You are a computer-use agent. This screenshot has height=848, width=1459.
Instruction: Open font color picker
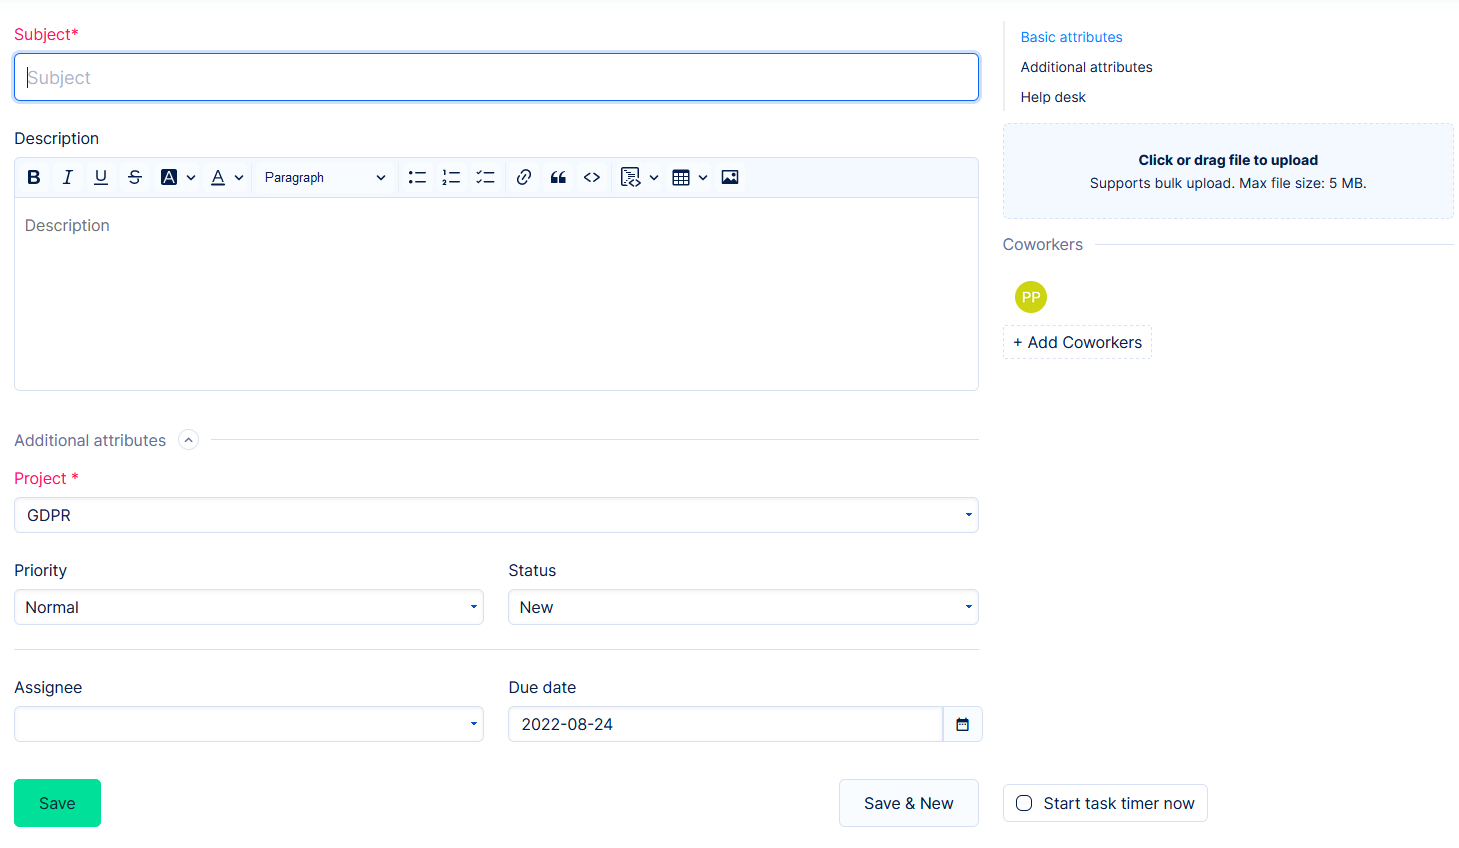218,177
